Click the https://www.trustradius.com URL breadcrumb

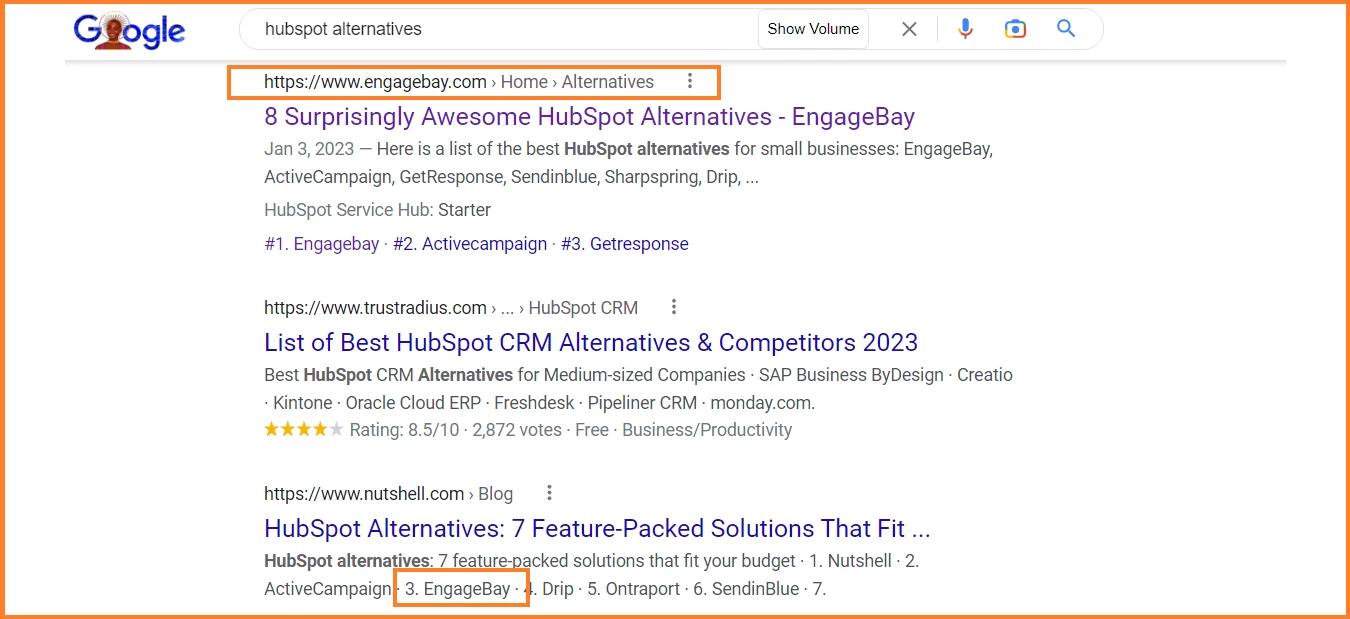pyautogui.click(x=375, y=307)
